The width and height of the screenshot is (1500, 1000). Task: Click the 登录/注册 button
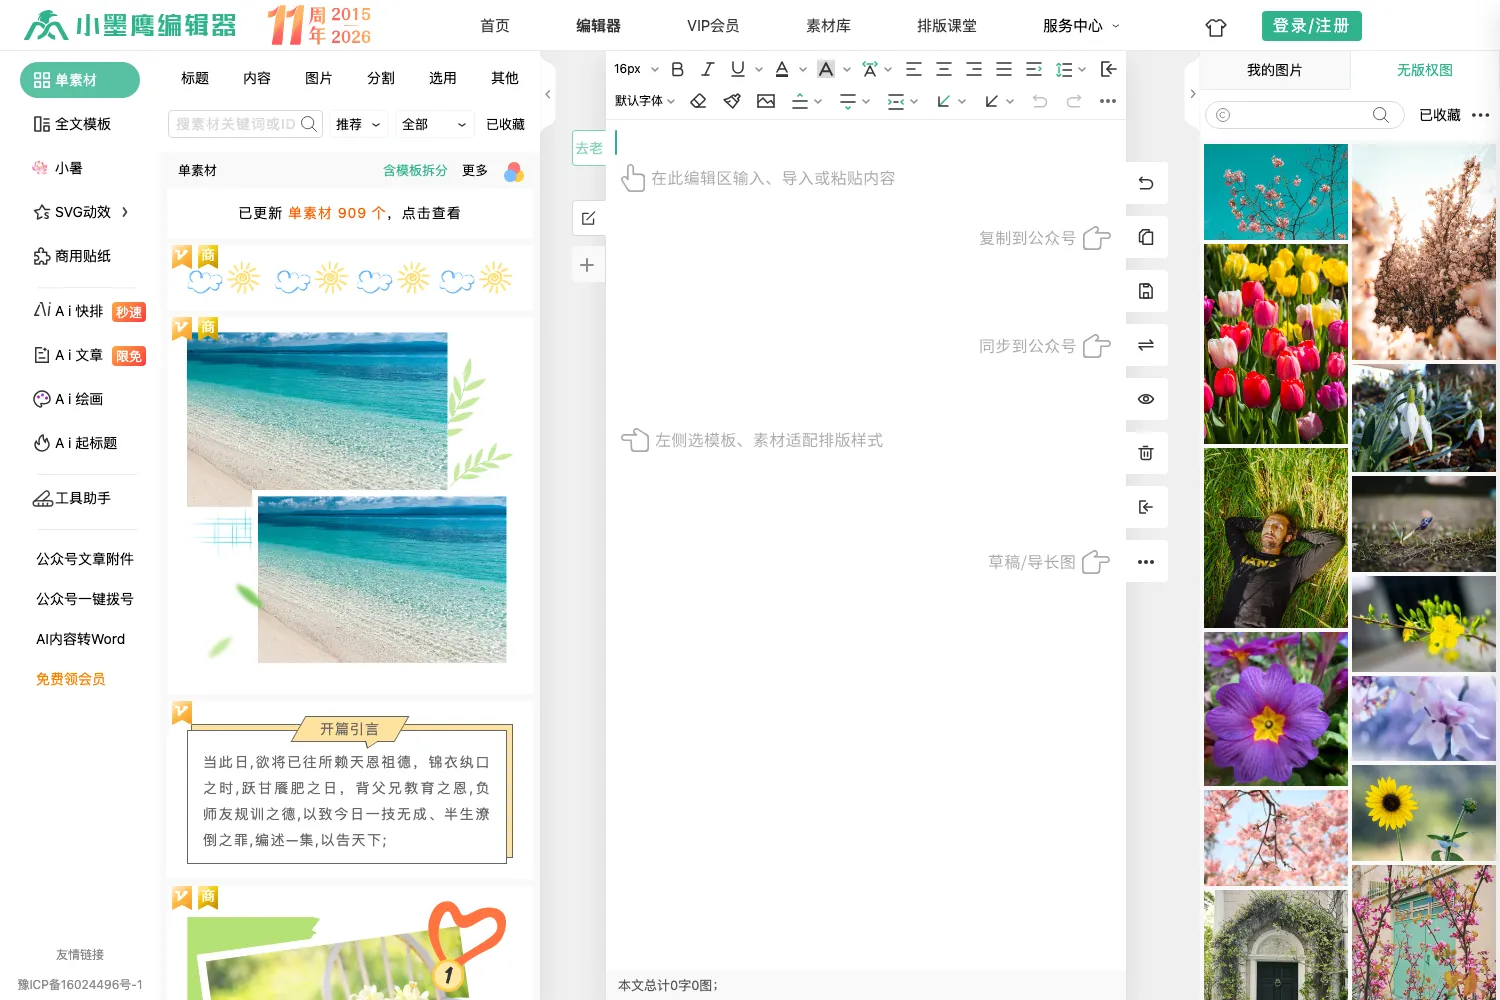[x=1311, y=26]
